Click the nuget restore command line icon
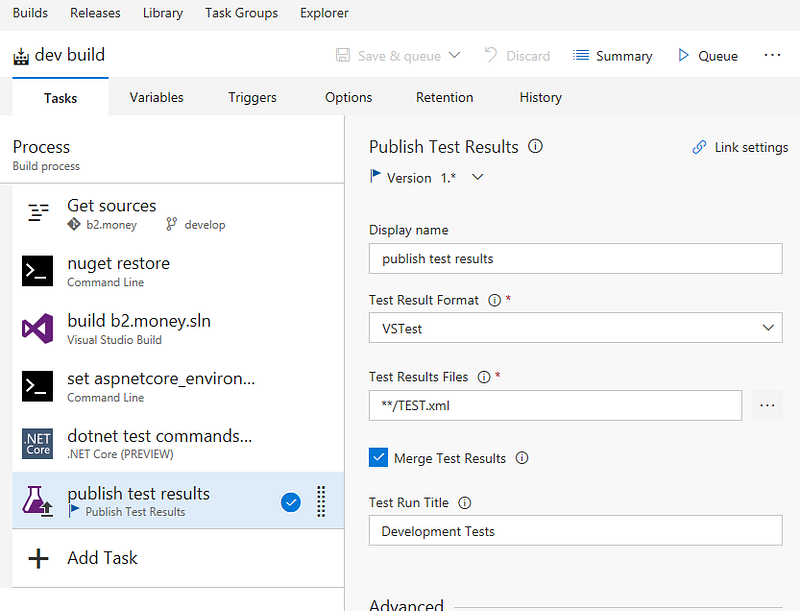The image size is (800, 611). (37, 271)
